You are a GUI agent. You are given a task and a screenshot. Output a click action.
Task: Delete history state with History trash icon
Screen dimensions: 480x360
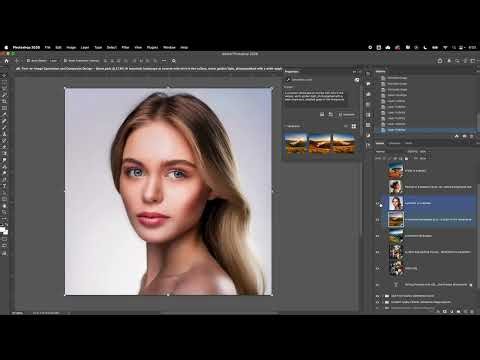(x=471, y=136)
